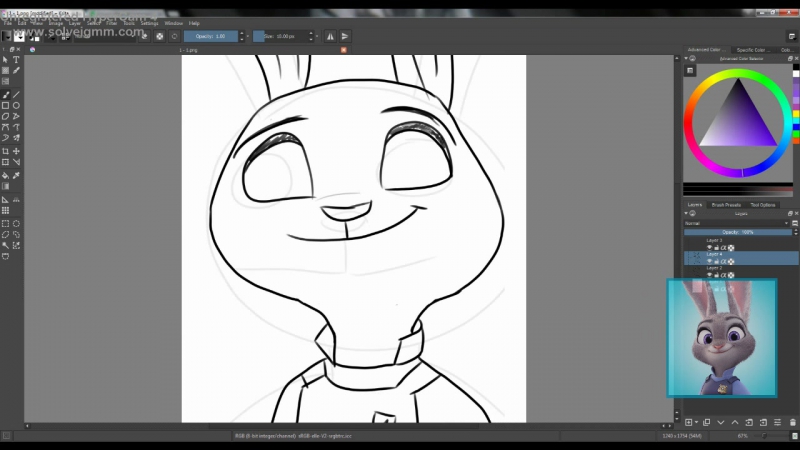800x450 pixels.
Task: Collapse the Layers docker
Action: click(x=686, y=213)
